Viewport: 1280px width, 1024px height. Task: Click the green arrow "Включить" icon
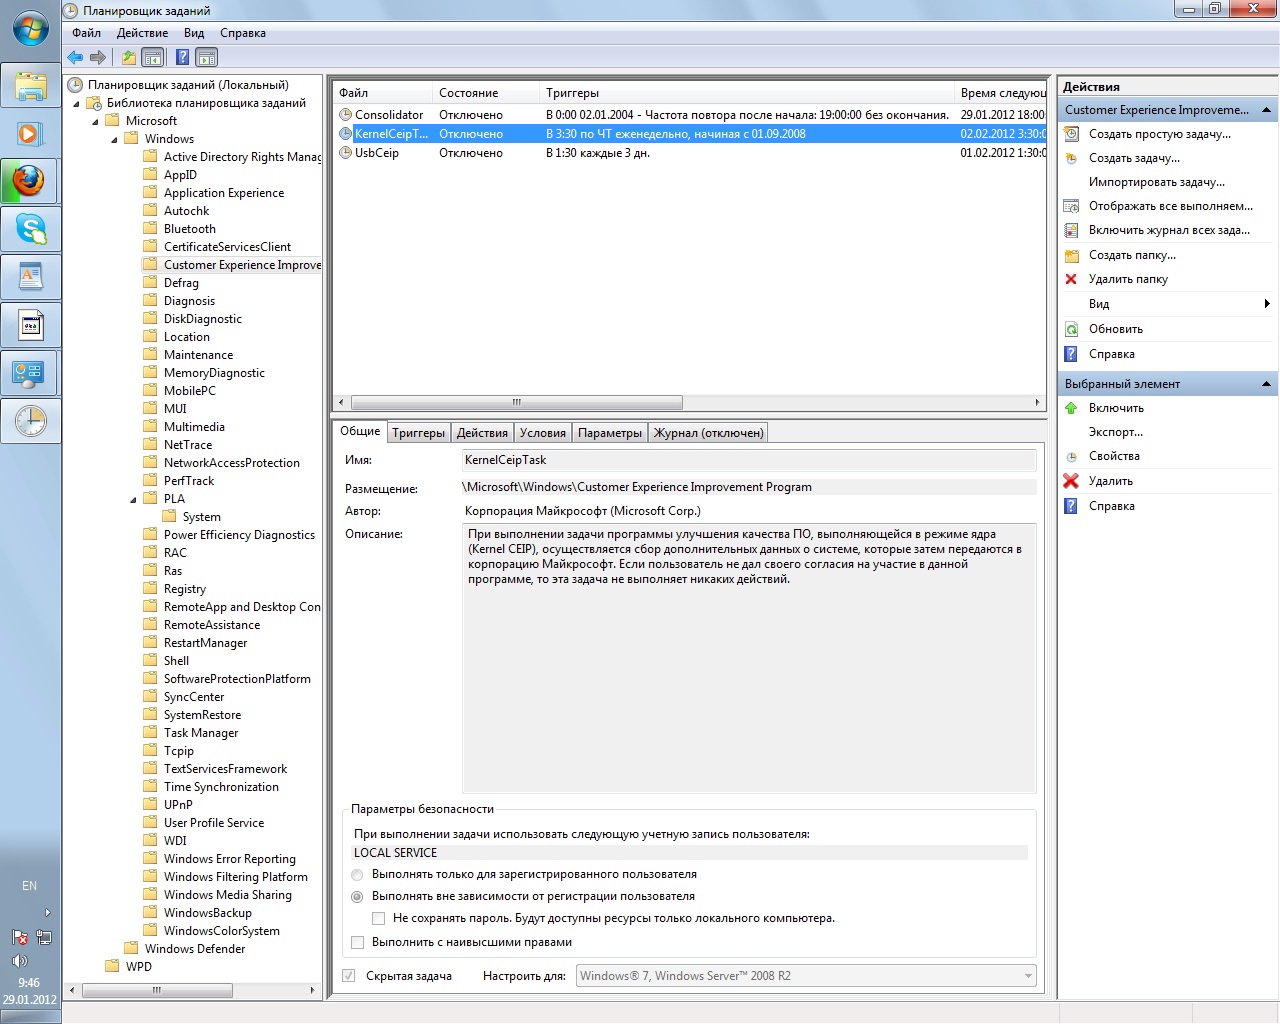[x=1071, y=408]
